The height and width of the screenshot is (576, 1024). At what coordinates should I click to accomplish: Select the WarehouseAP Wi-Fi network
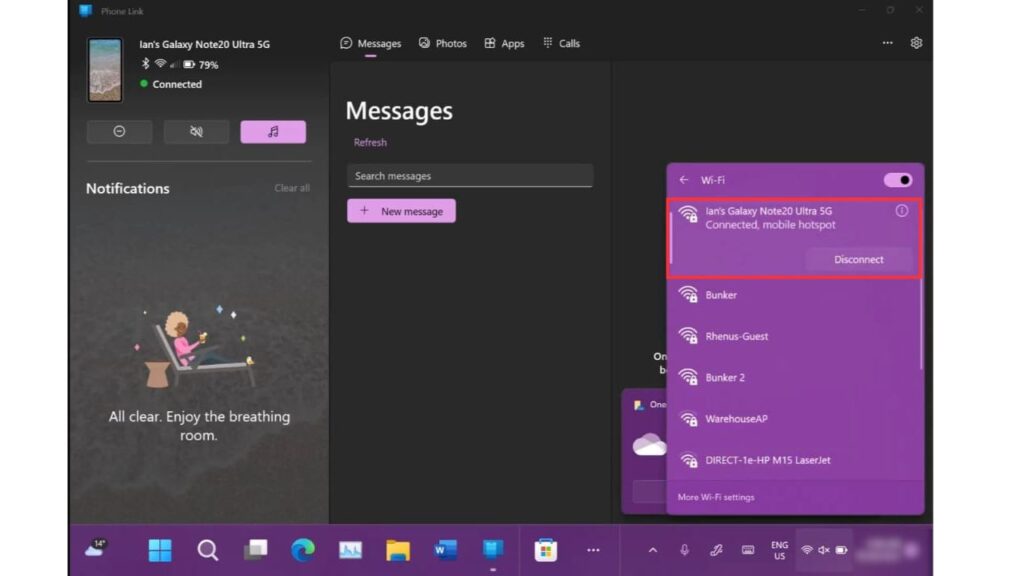(793, 419)
